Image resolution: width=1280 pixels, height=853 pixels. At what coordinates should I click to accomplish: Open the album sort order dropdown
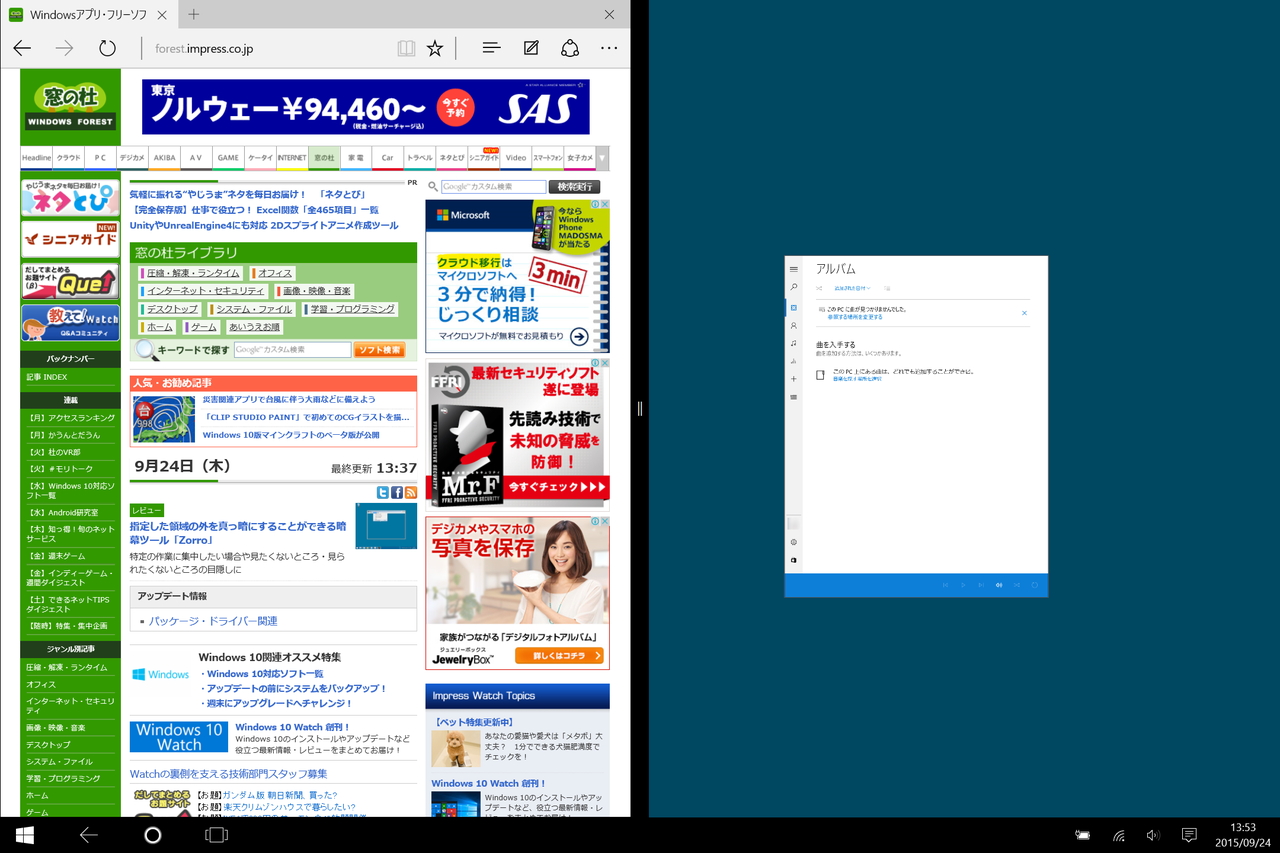point(852,288)
